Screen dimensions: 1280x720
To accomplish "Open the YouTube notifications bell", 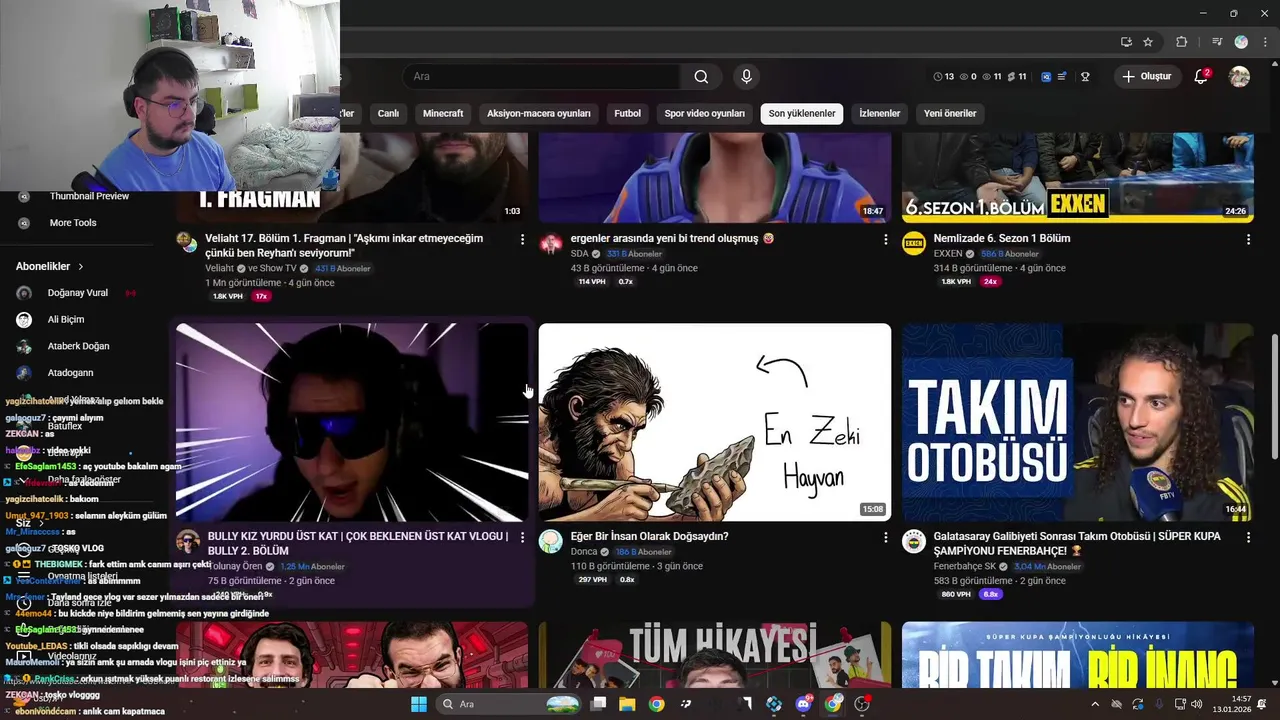I will click(1202, 76).
